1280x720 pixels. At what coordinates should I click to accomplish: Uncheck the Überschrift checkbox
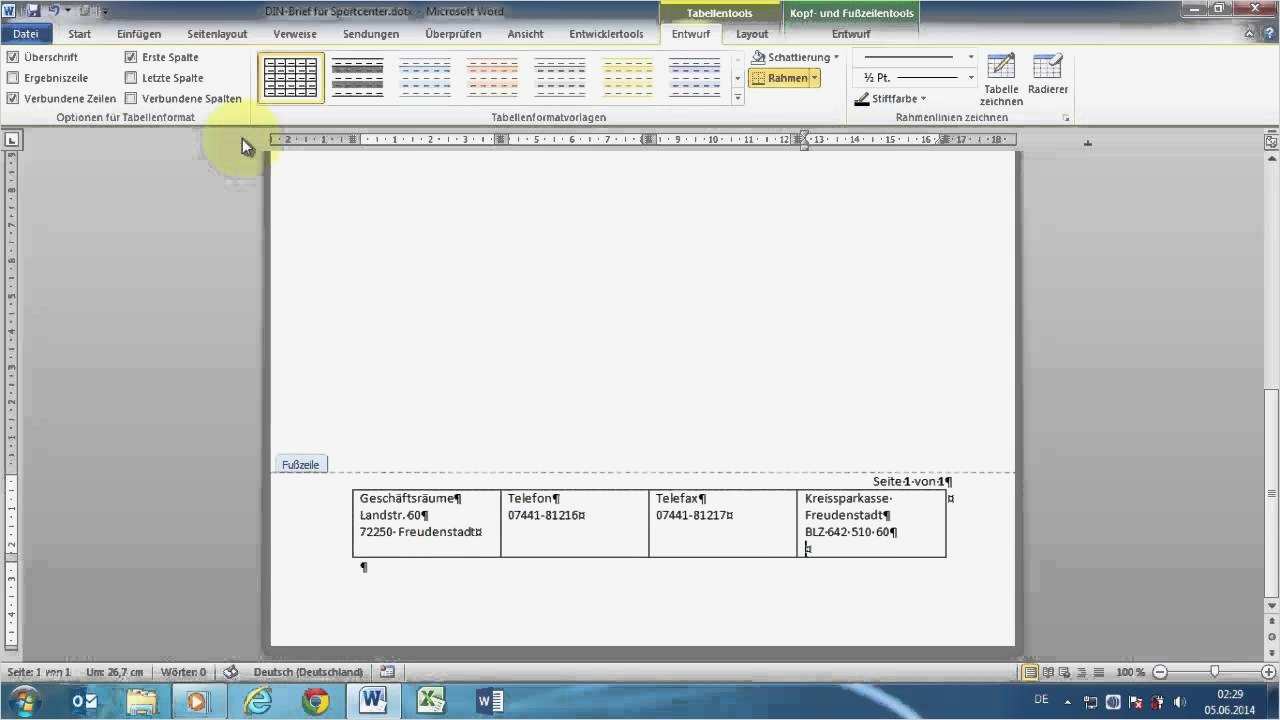(13, 57)
